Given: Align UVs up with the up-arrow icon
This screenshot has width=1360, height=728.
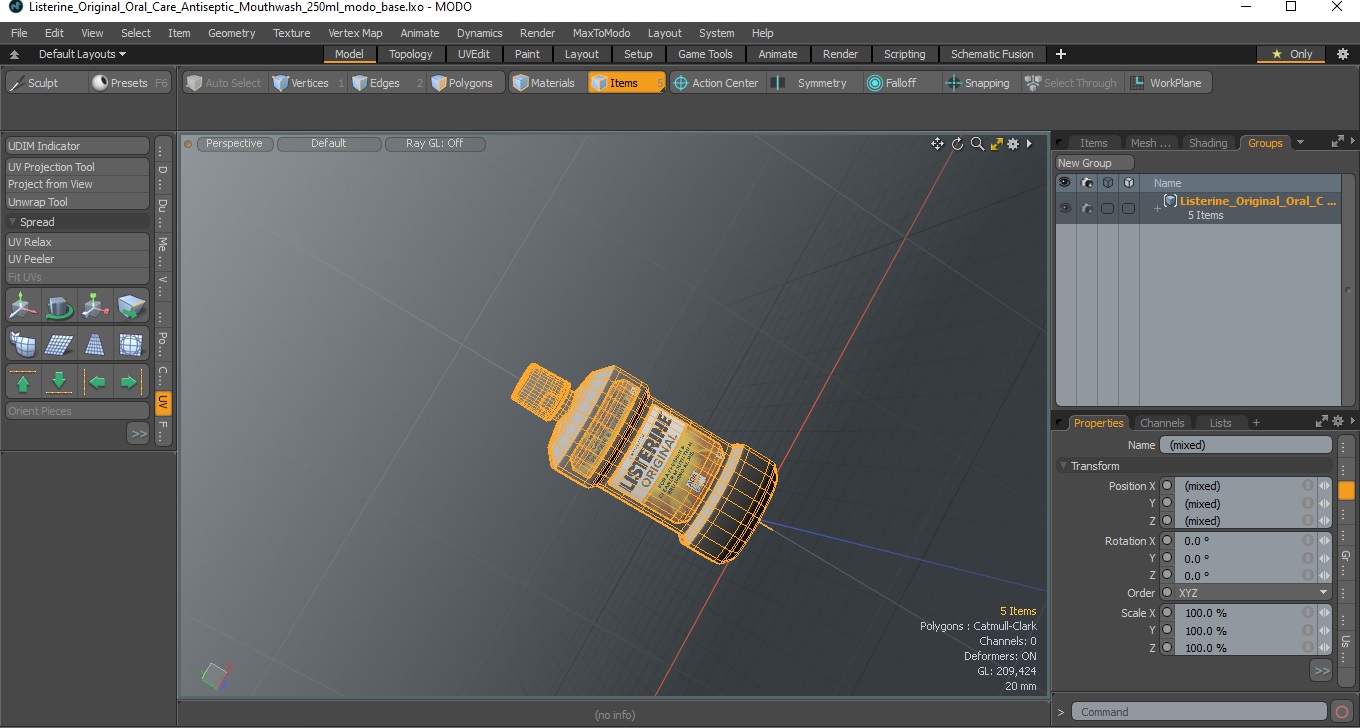Looking at the screenshot, I should 23,382.
